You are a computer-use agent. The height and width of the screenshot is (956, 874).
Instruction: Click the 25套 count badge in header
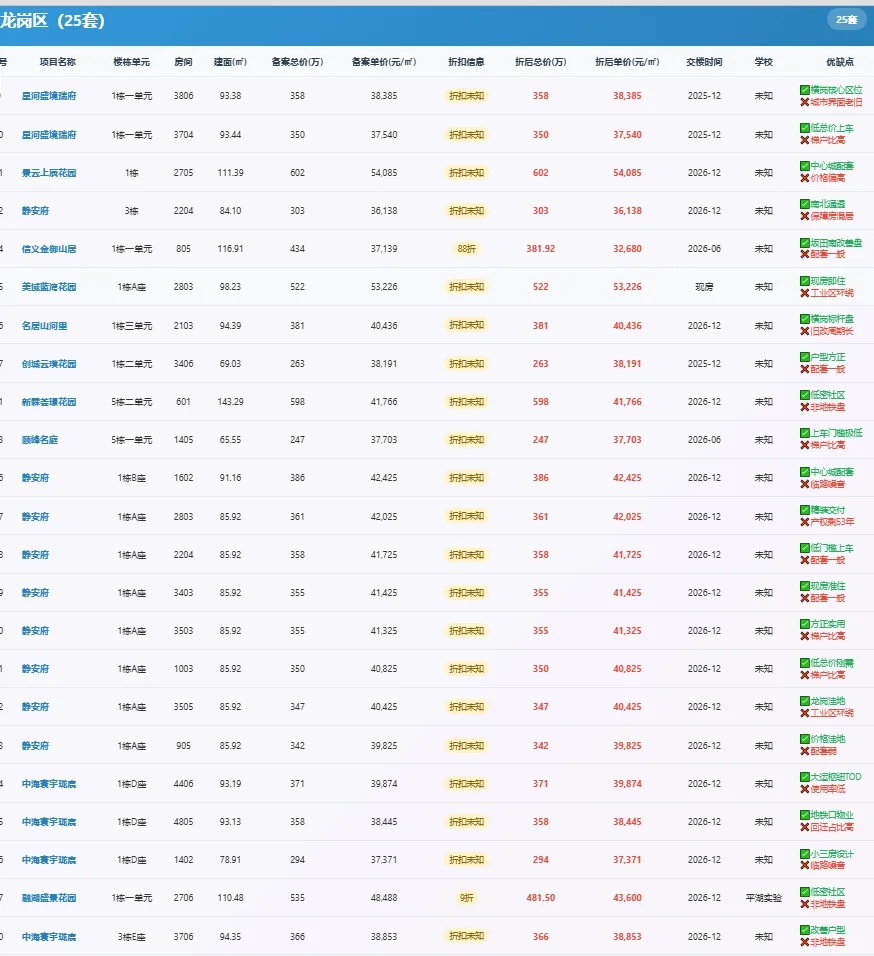click(846, 20)
